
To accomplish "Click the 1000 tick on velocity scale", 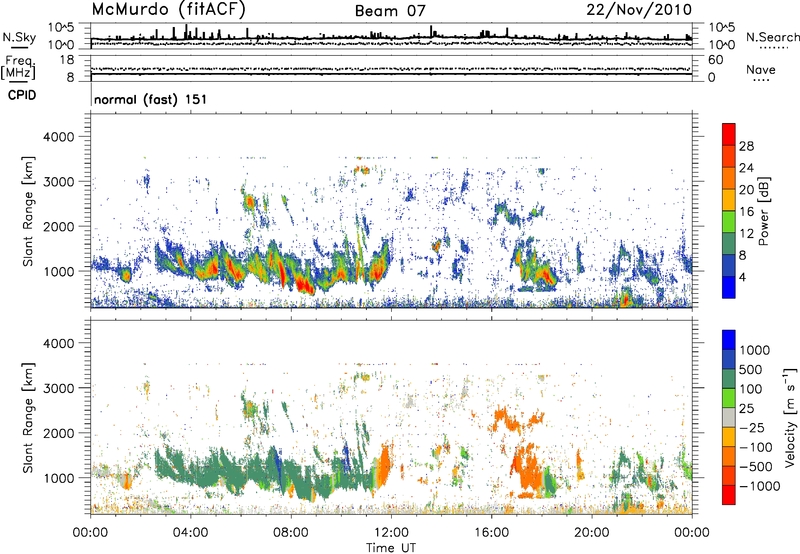I will [755, 350].
